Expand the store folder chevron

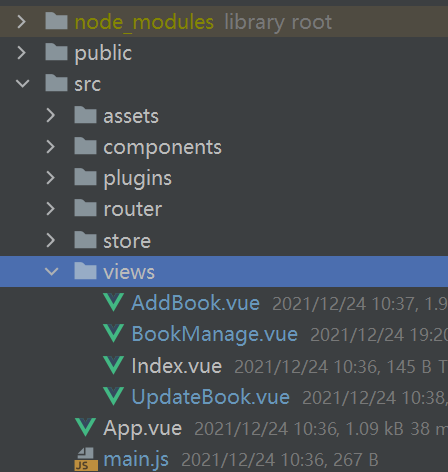tap(51, 240)
